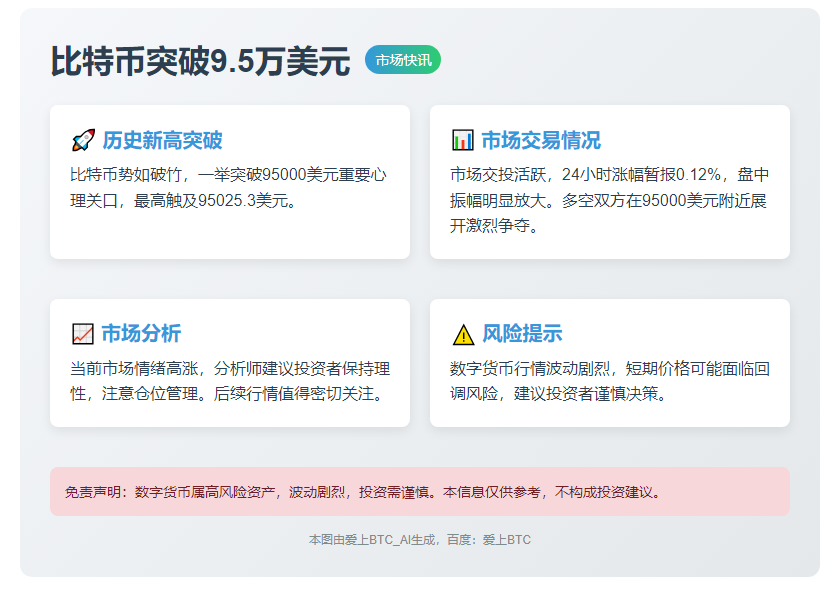
Task: Click the bar chart icon beside 市场交易情况
Action: [462, 140]
